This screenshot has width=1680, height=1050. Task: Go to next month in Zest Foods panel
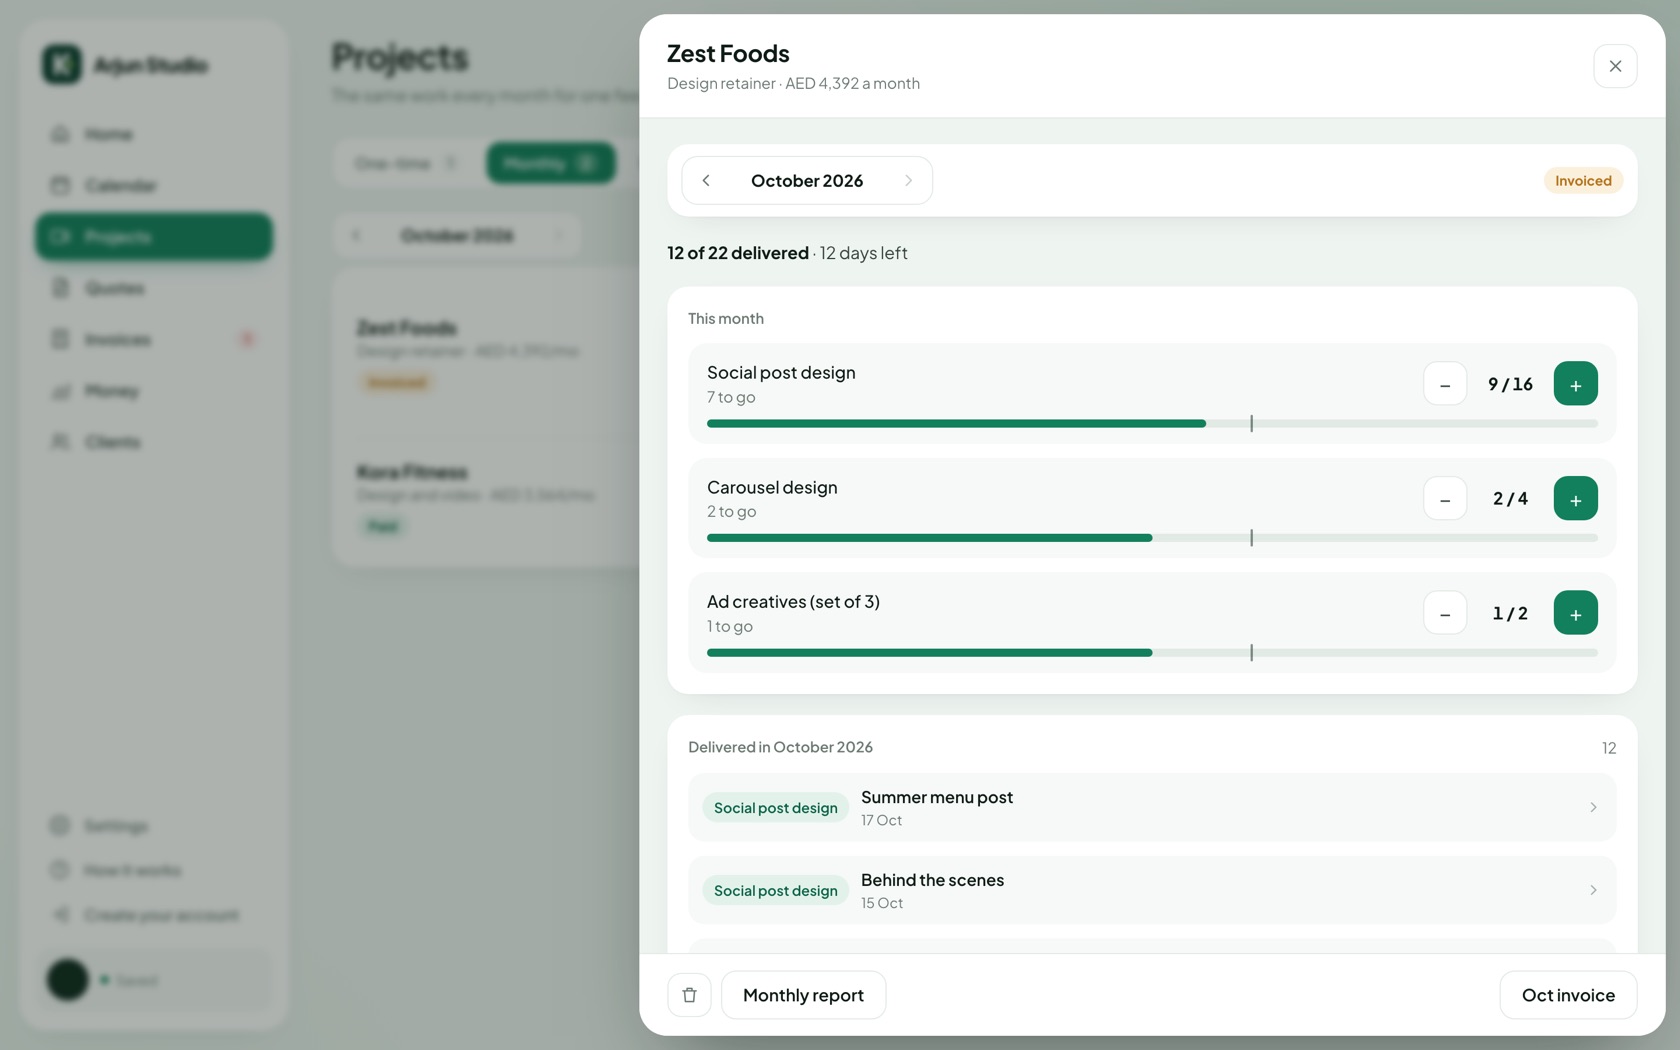(908, 181)
